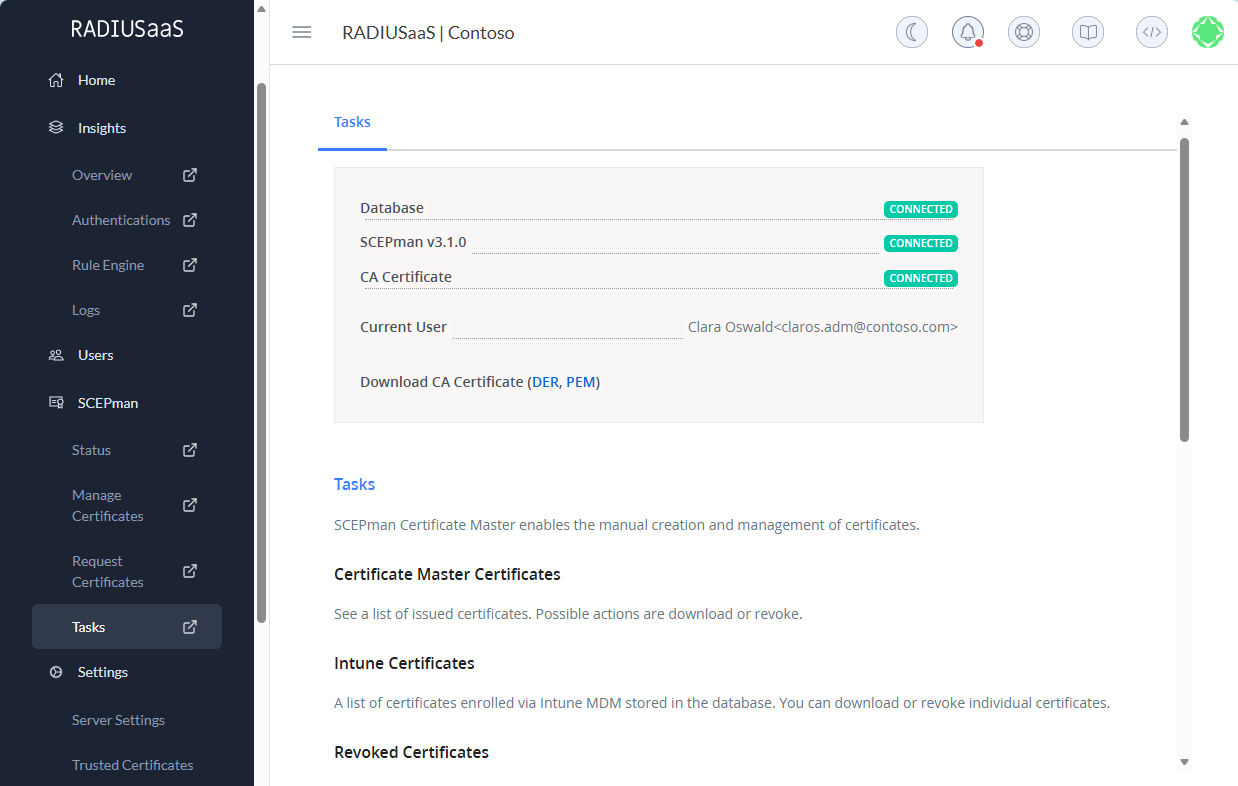Toggle dark mode with the moon icon
The height and width of the screenshot is (786, 1238).
point(911,31)
